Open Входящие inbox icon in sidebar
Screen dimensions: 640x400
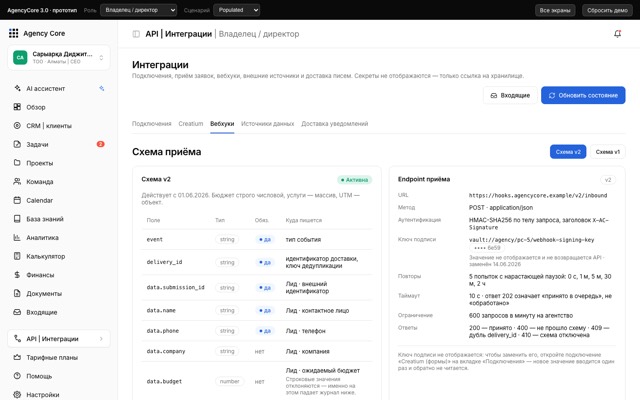point(17,312)
